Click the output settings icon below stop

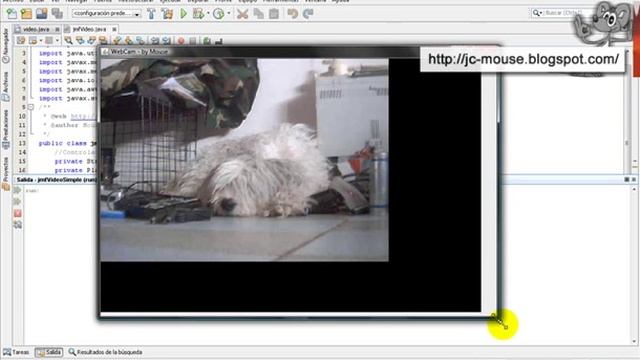[18, 224]
